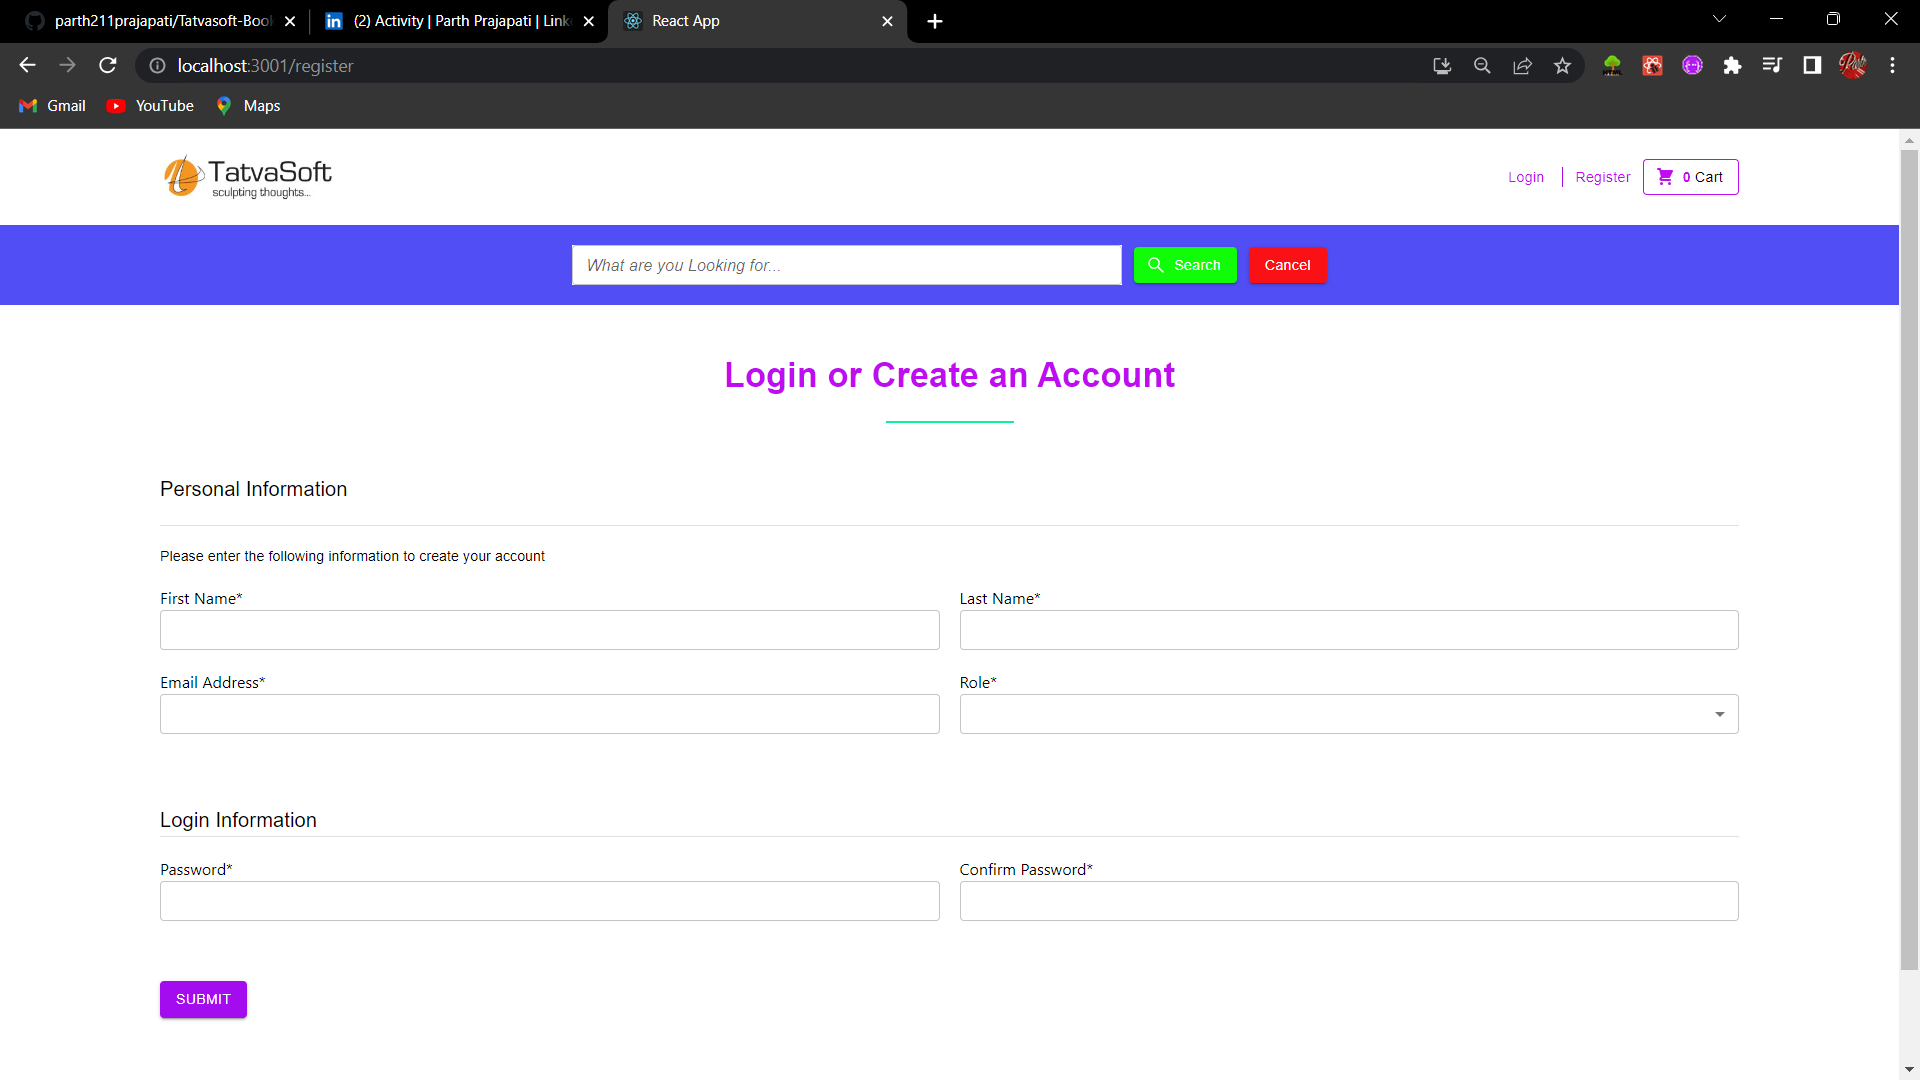The height and width of the screenshot is (1080, 1920).
Task: Click the HTML Tree Generator extension icon
Action: coord(1612,66)
